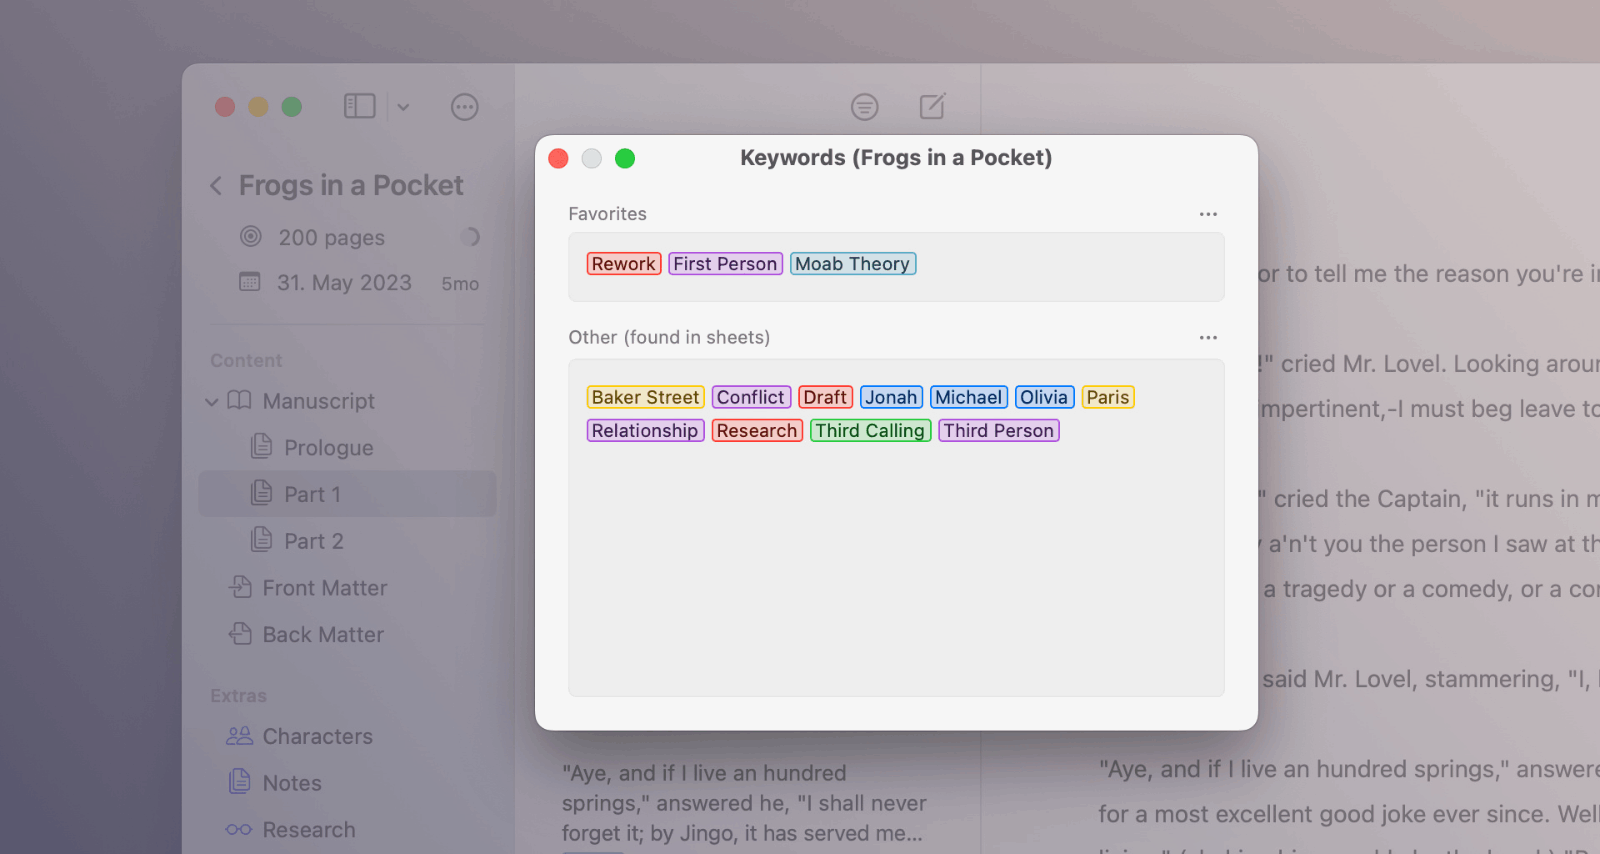The height and width of the screenshot is (854, 1600).
Task: Select Part 2 in the sidebar
Action: click(x=313, y=541)
